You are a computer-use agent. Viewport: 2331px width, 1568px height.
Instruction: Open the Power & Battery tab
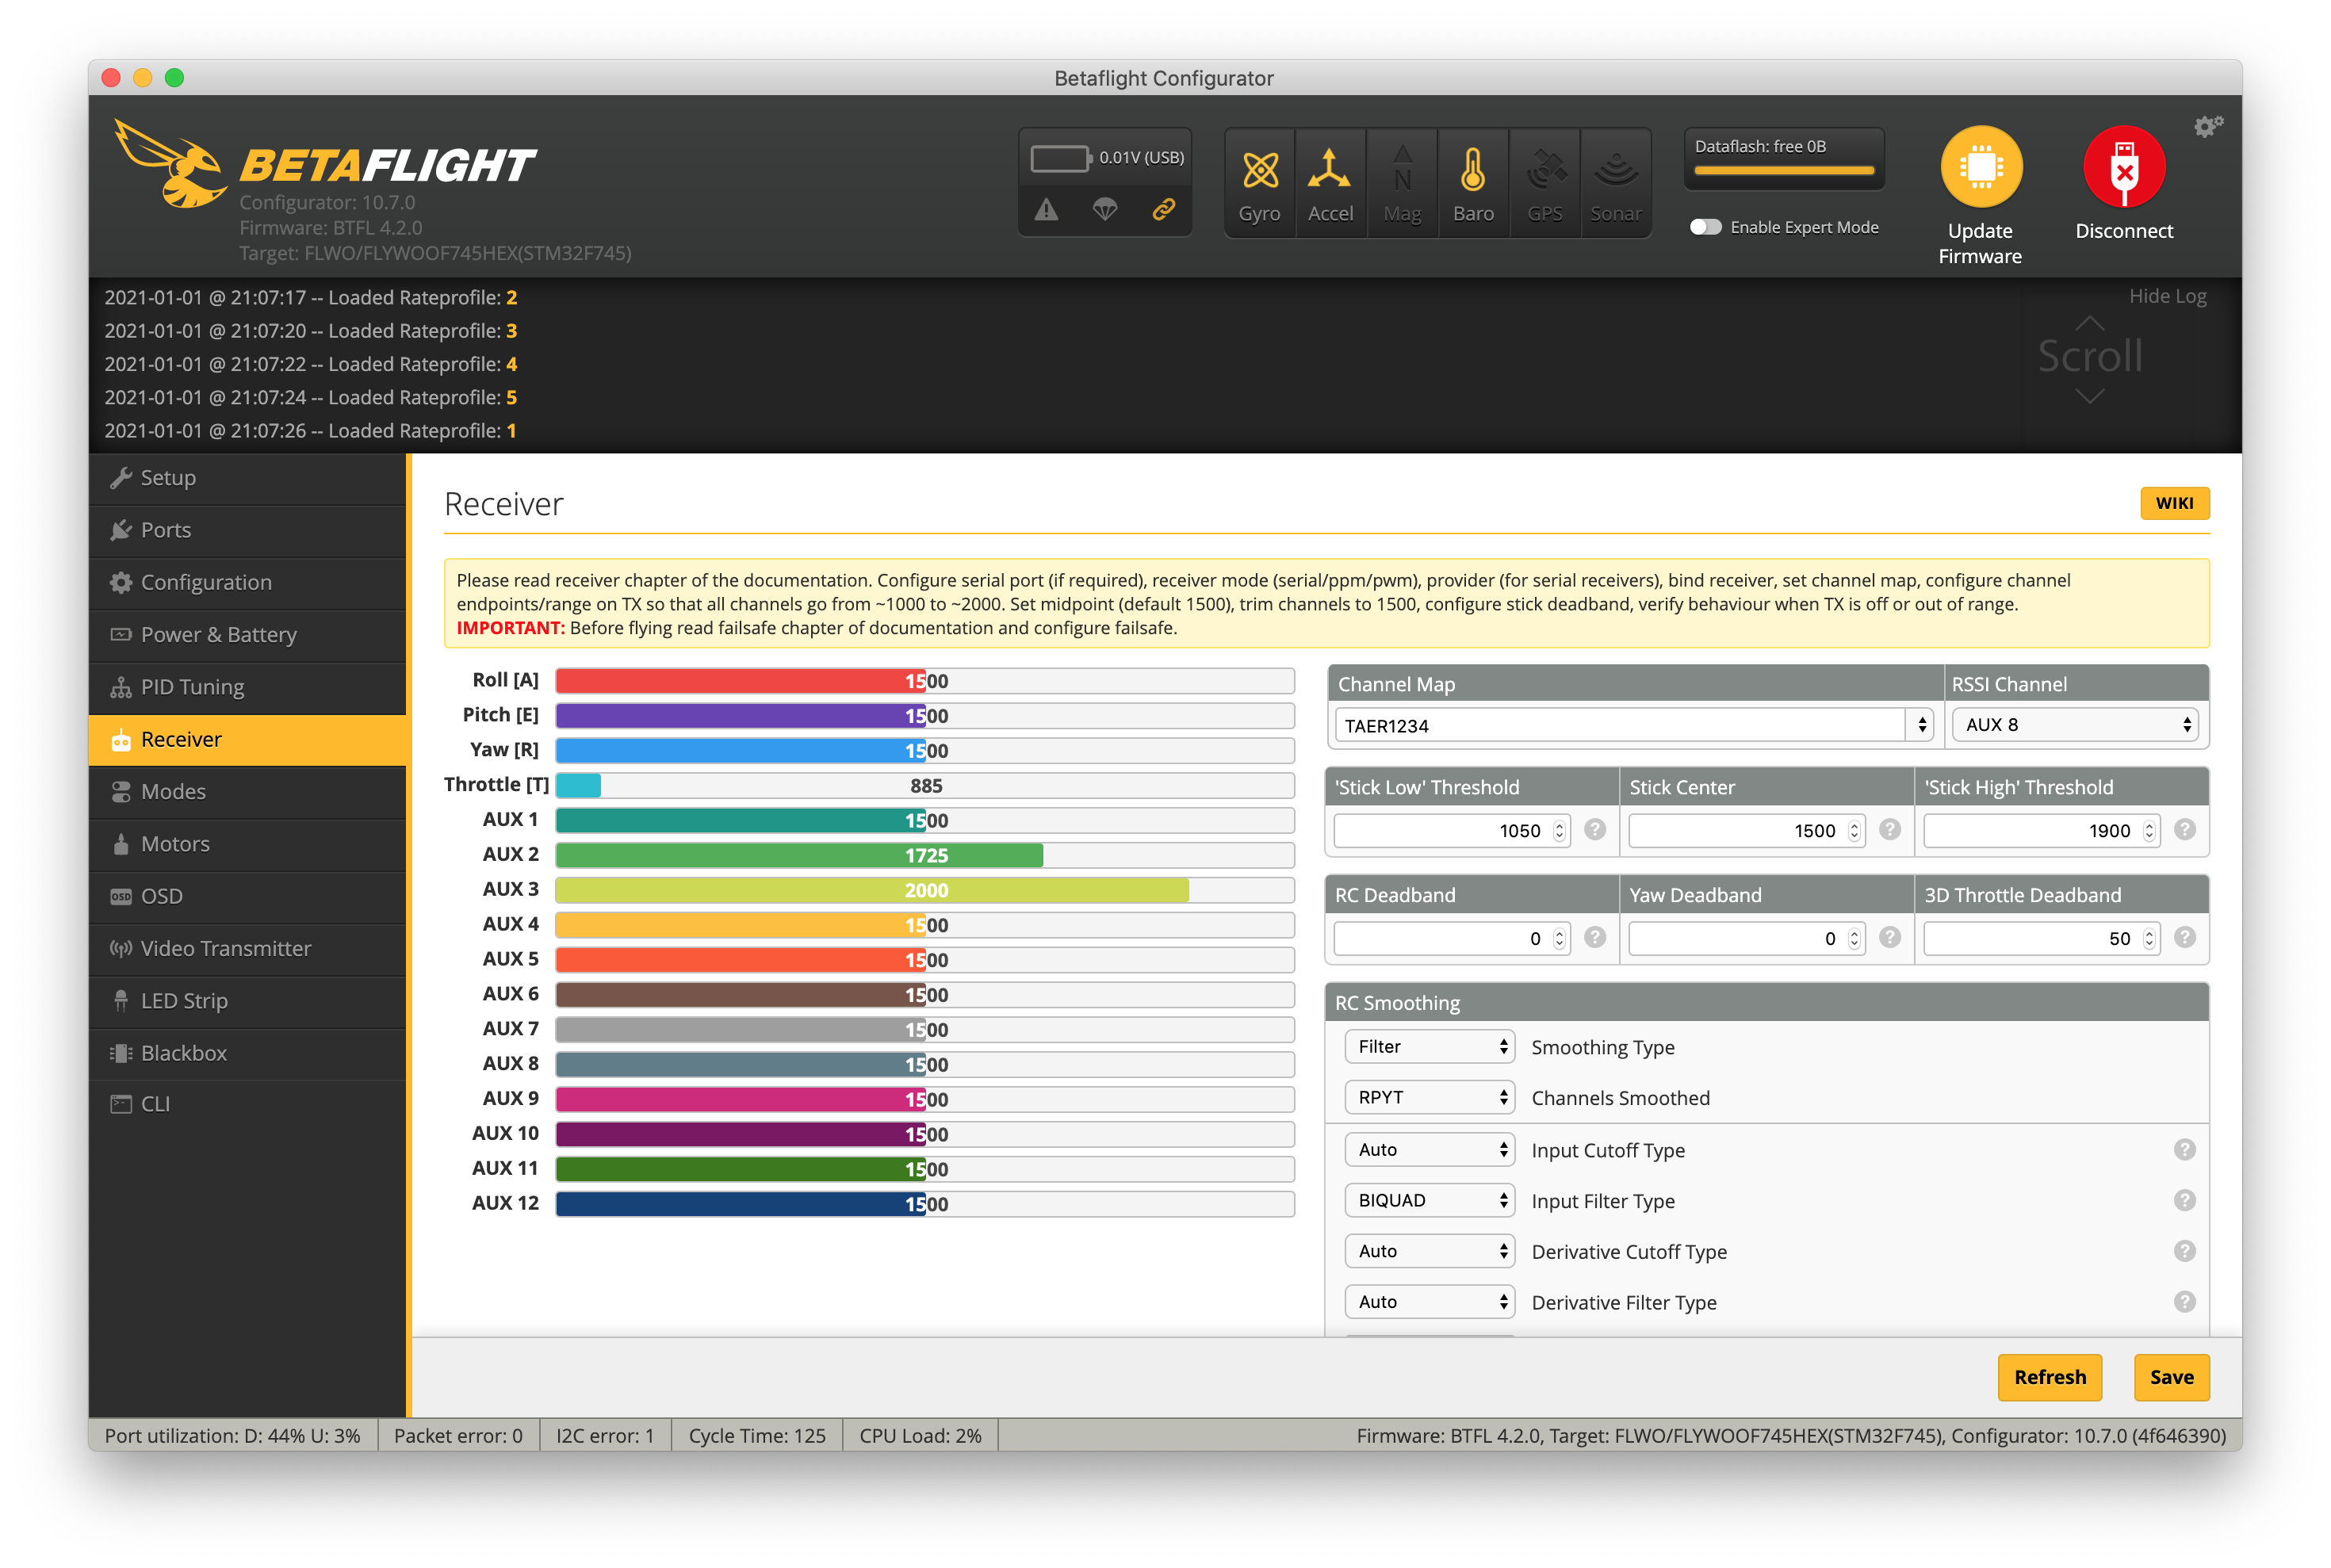click(247, 635)
